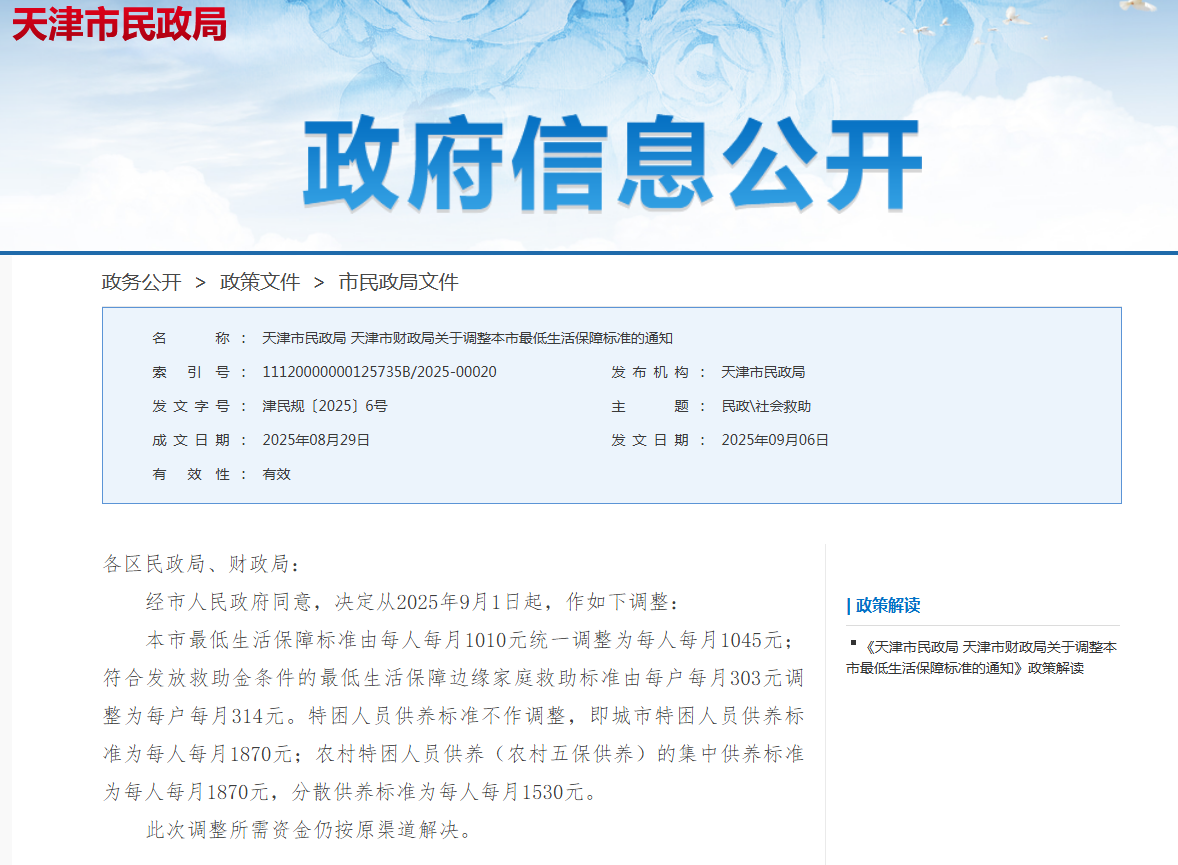Click the square bullet before the 政策解读 link
The height and width of the screenshot is (865, 1178).
click(x=853, y=643)
